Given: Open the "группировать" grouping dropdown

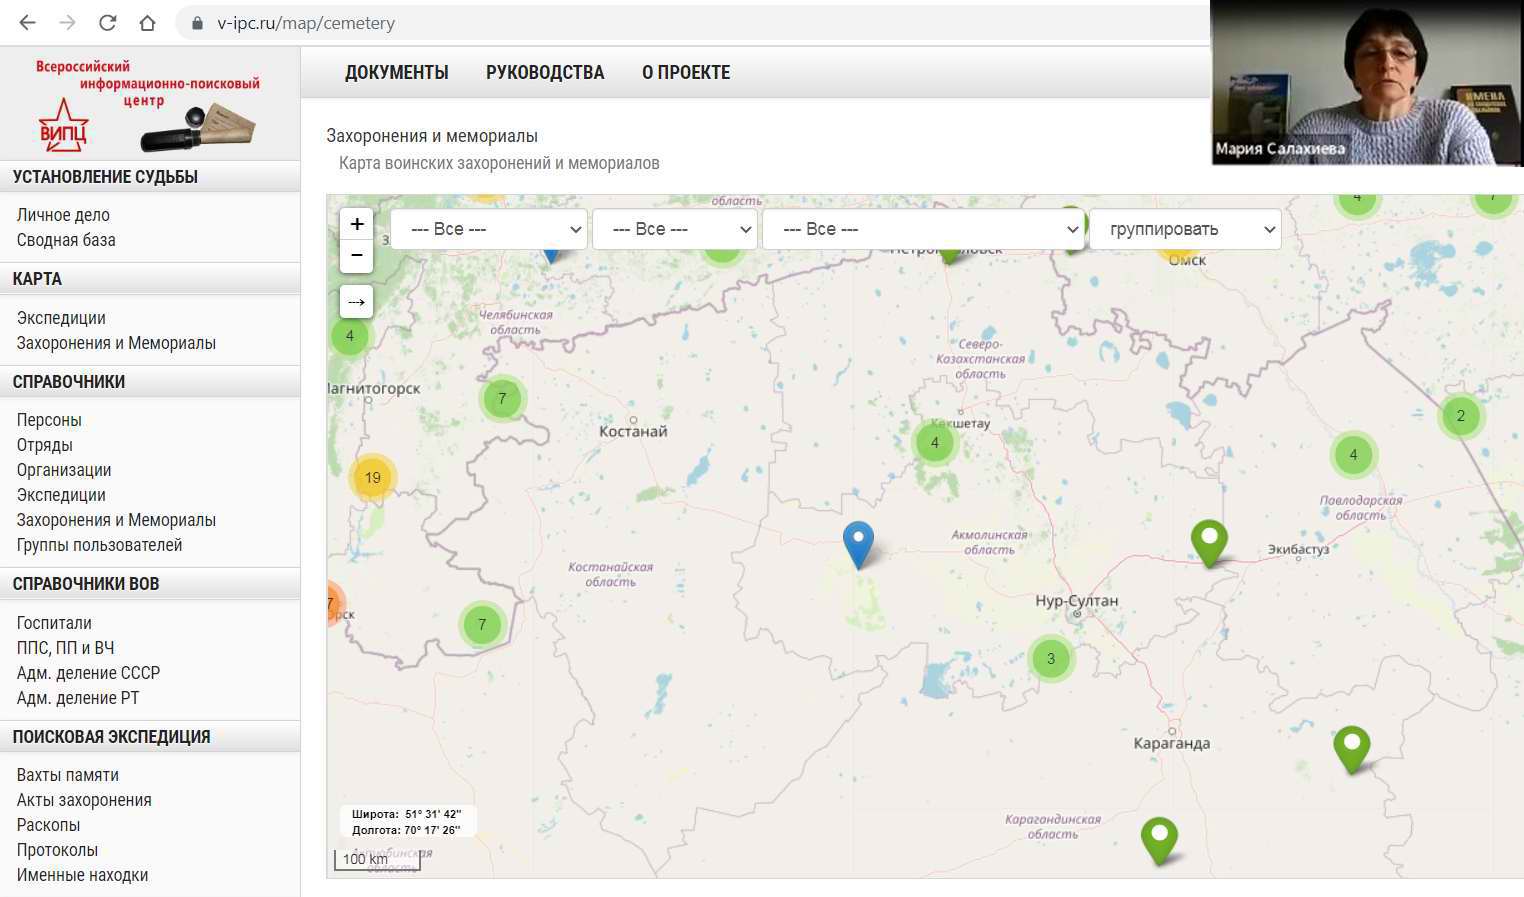Looking at the screenshot, I should [x=1184, y=229].
